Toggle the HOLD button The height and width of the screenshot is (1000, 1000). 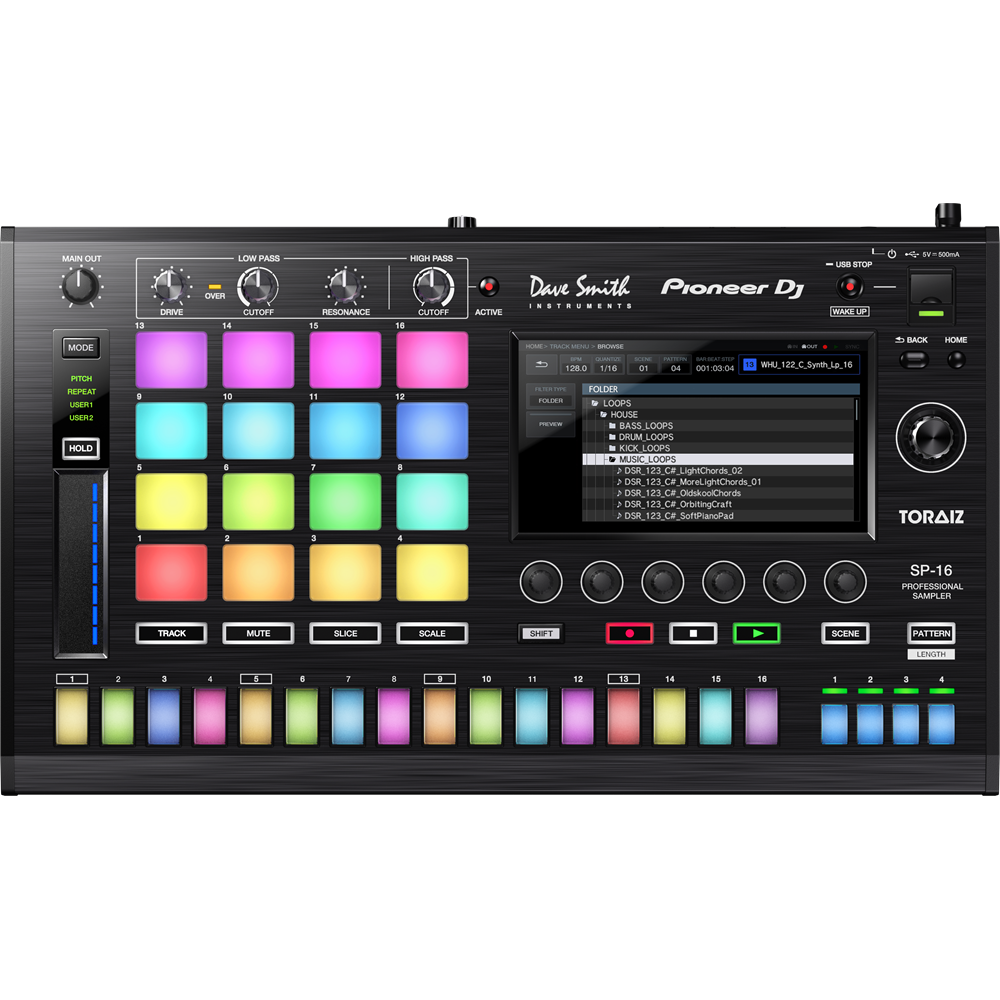point(81,448)
